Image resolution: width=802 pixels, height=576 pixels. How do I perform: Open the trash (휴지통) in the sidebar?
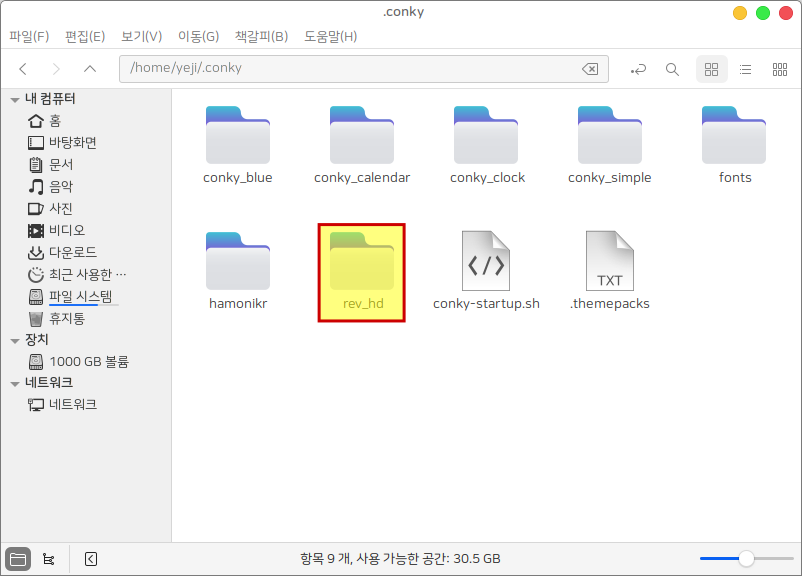coord(66,318)
